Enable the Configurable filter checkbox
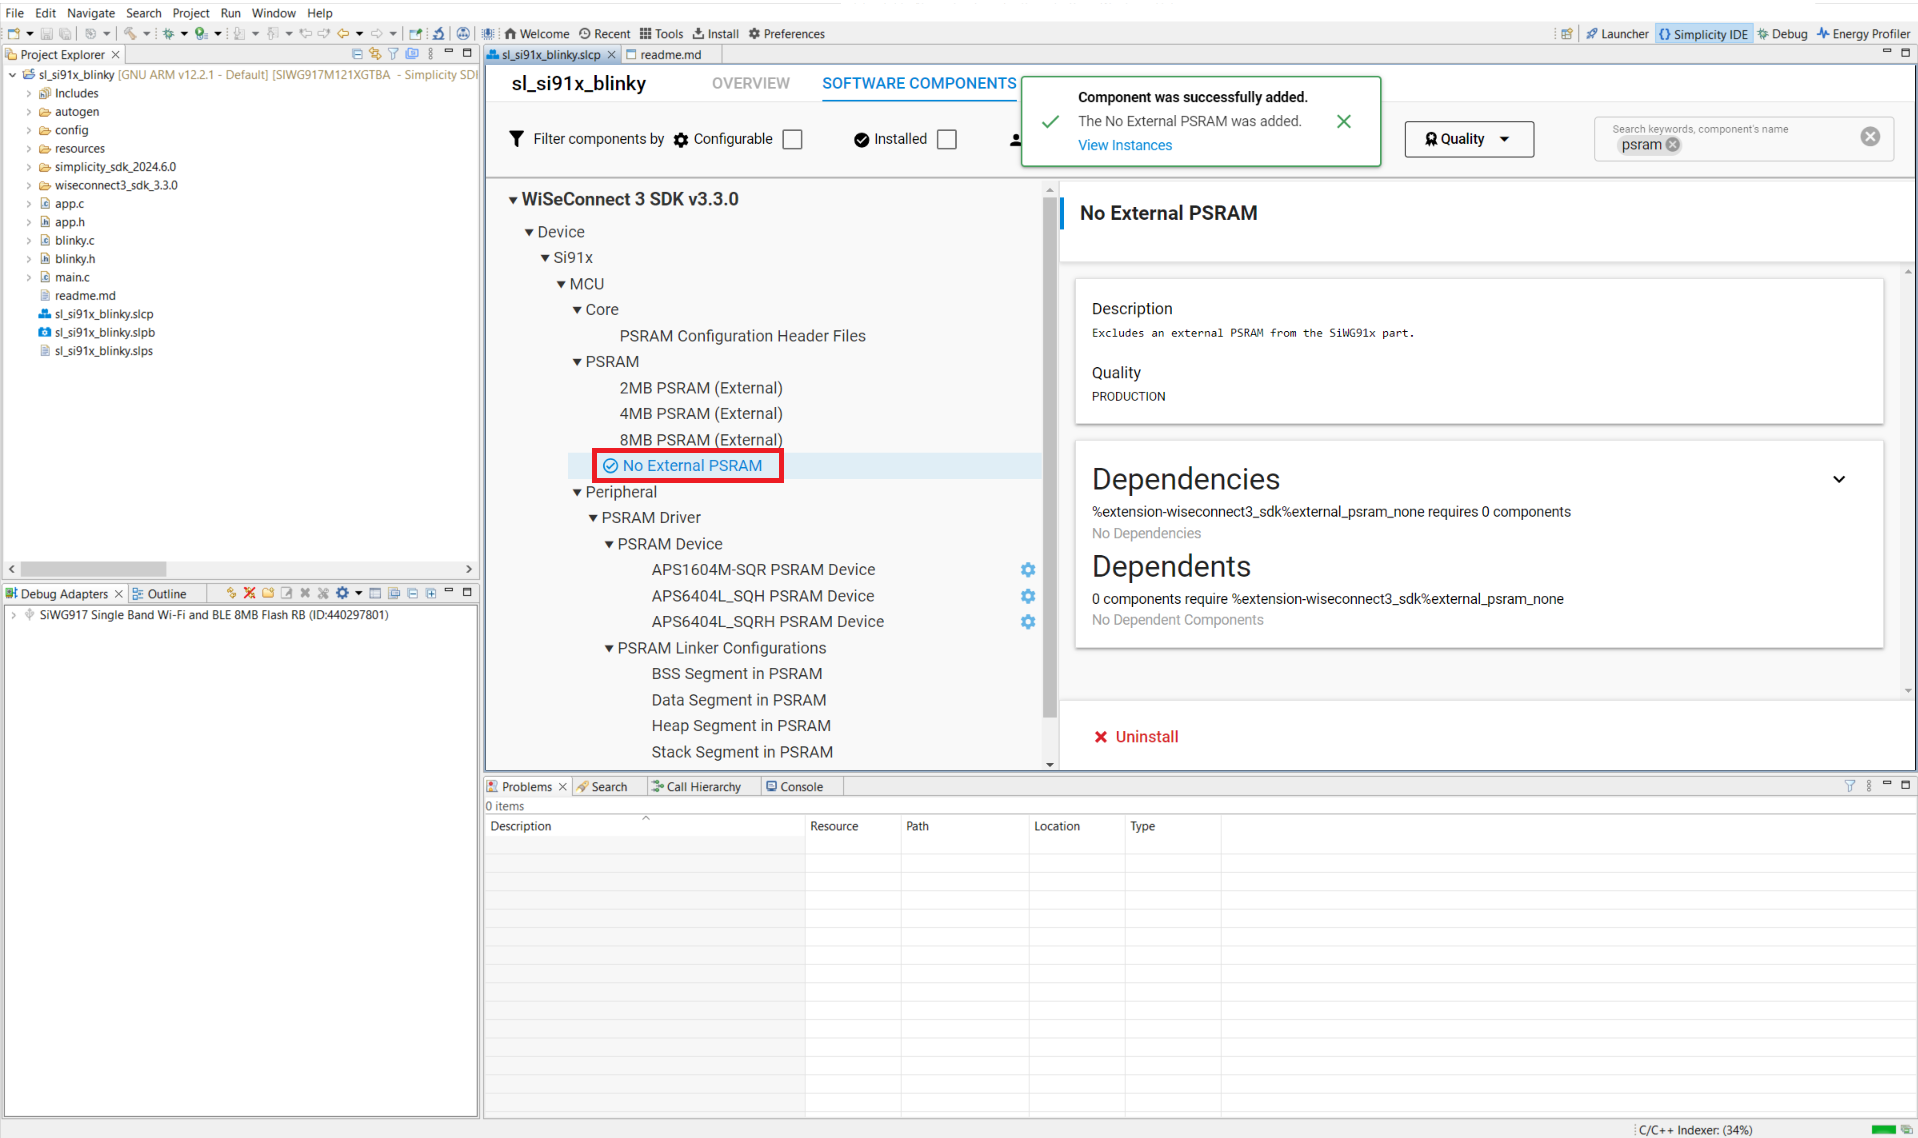The width and height of the screenshot is (1918, 1138). click(x=792, y=139)
